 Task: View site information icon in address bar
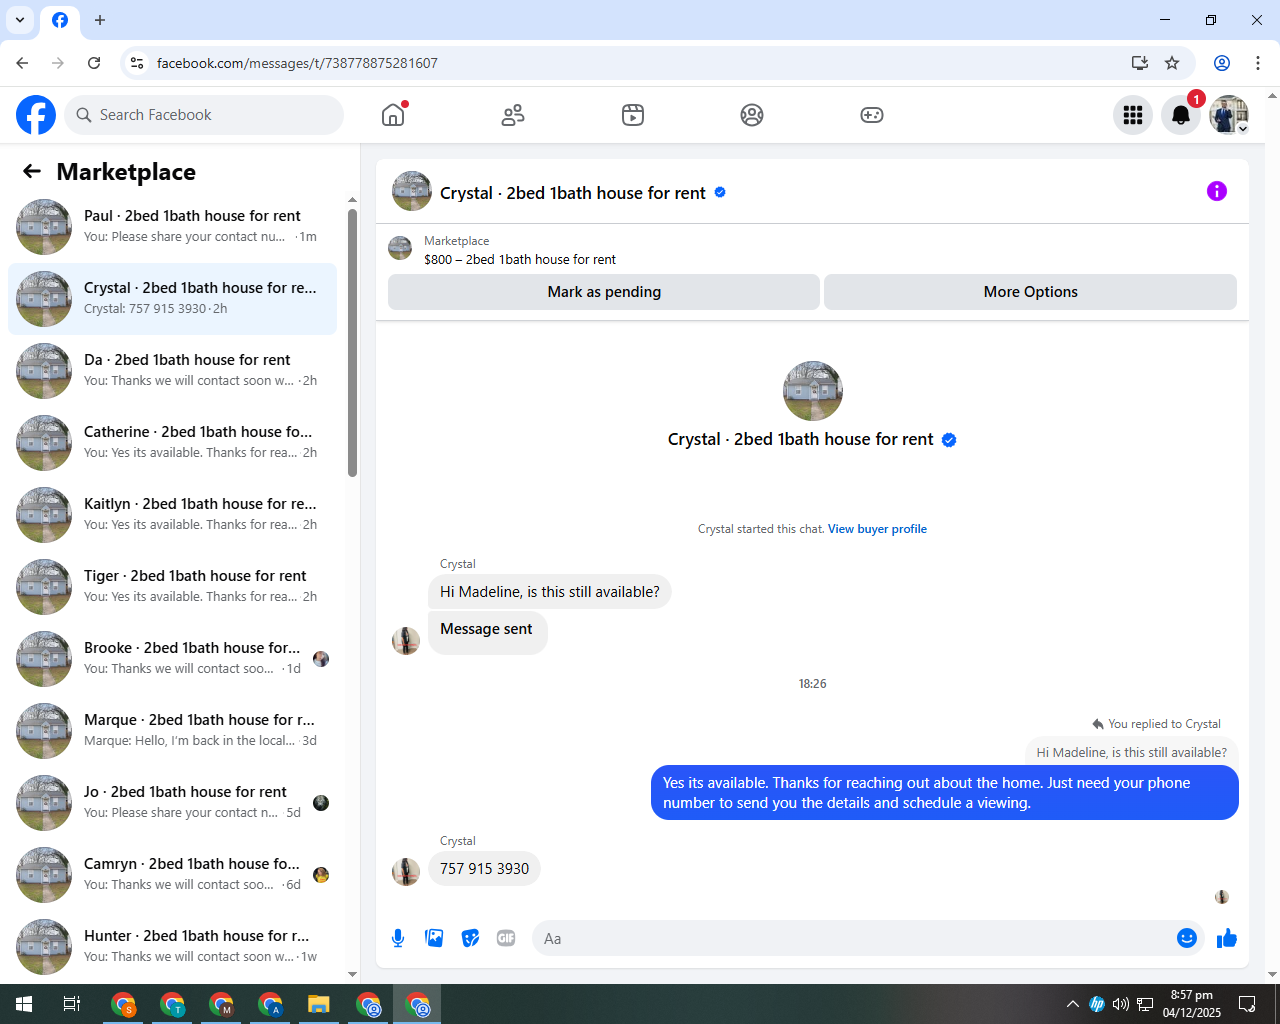(137, 63)
